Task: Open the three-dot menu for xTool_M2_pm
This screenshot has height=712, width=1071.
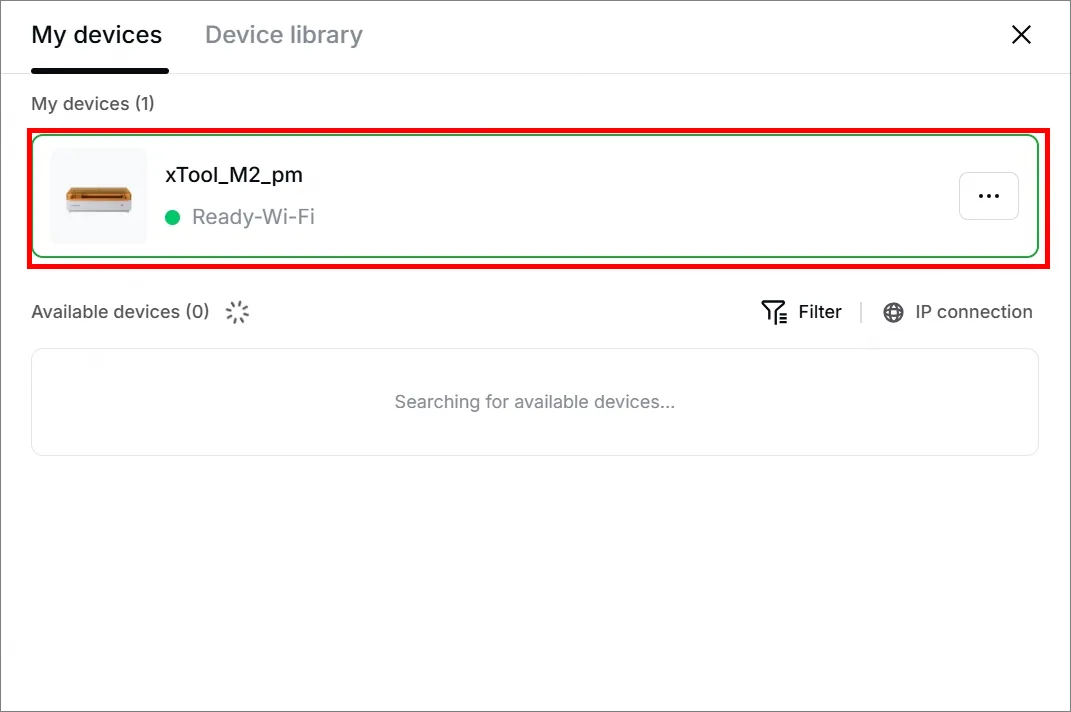Action: click(x=988, y=196)
